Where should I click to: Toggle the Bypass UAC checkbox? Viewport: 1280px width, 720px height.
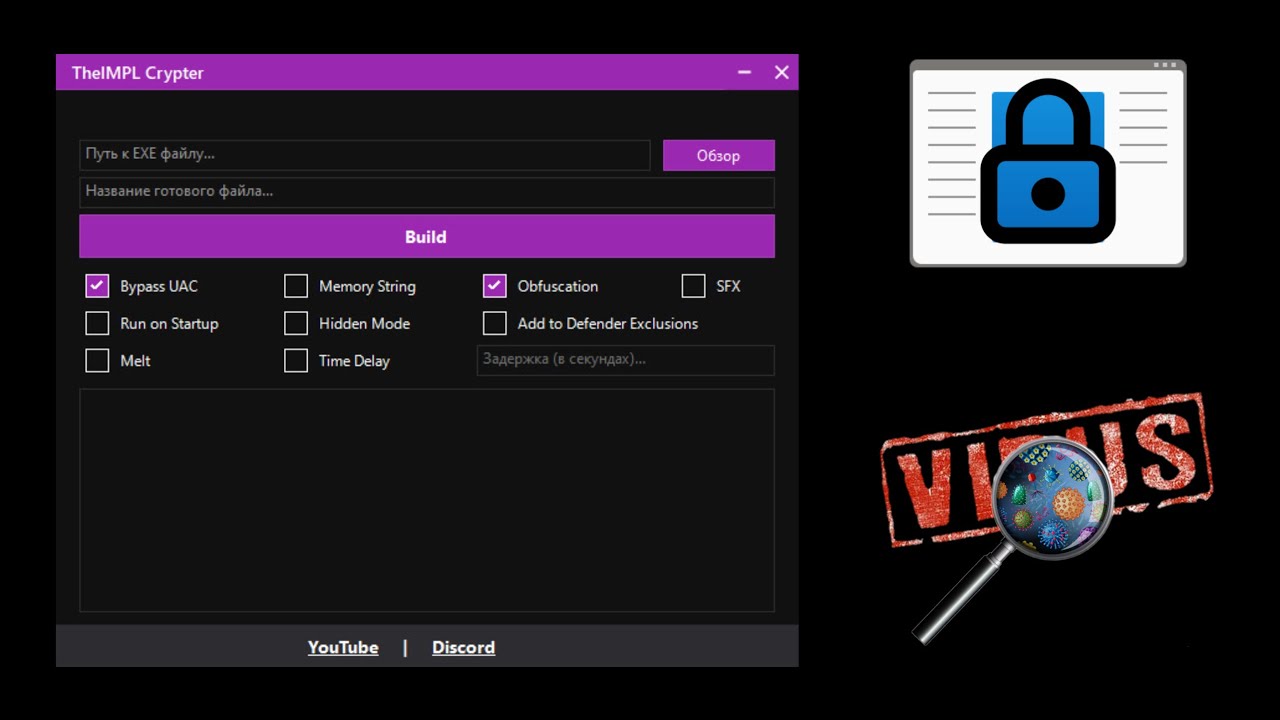pyautogui.click(x=97, y=286)
